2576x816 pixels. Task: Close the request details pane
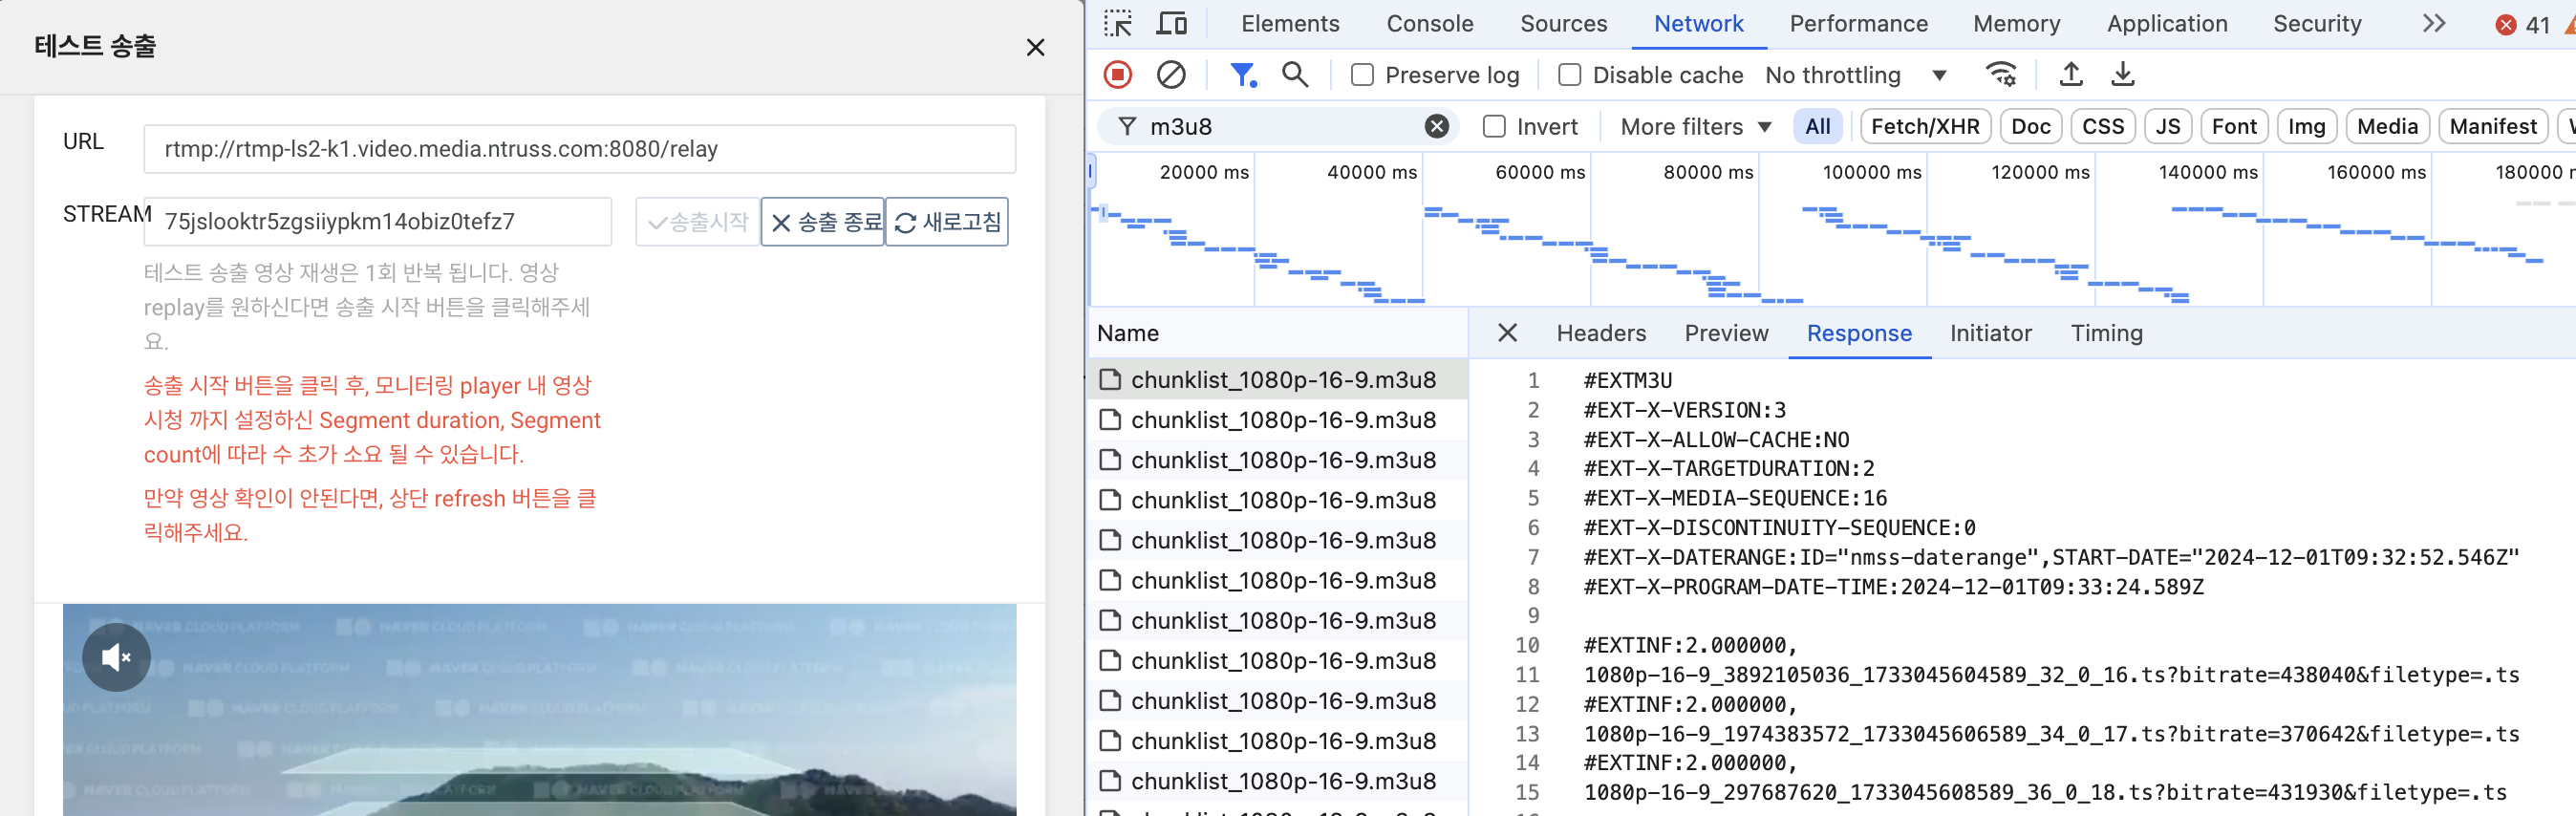(1507, 333)
